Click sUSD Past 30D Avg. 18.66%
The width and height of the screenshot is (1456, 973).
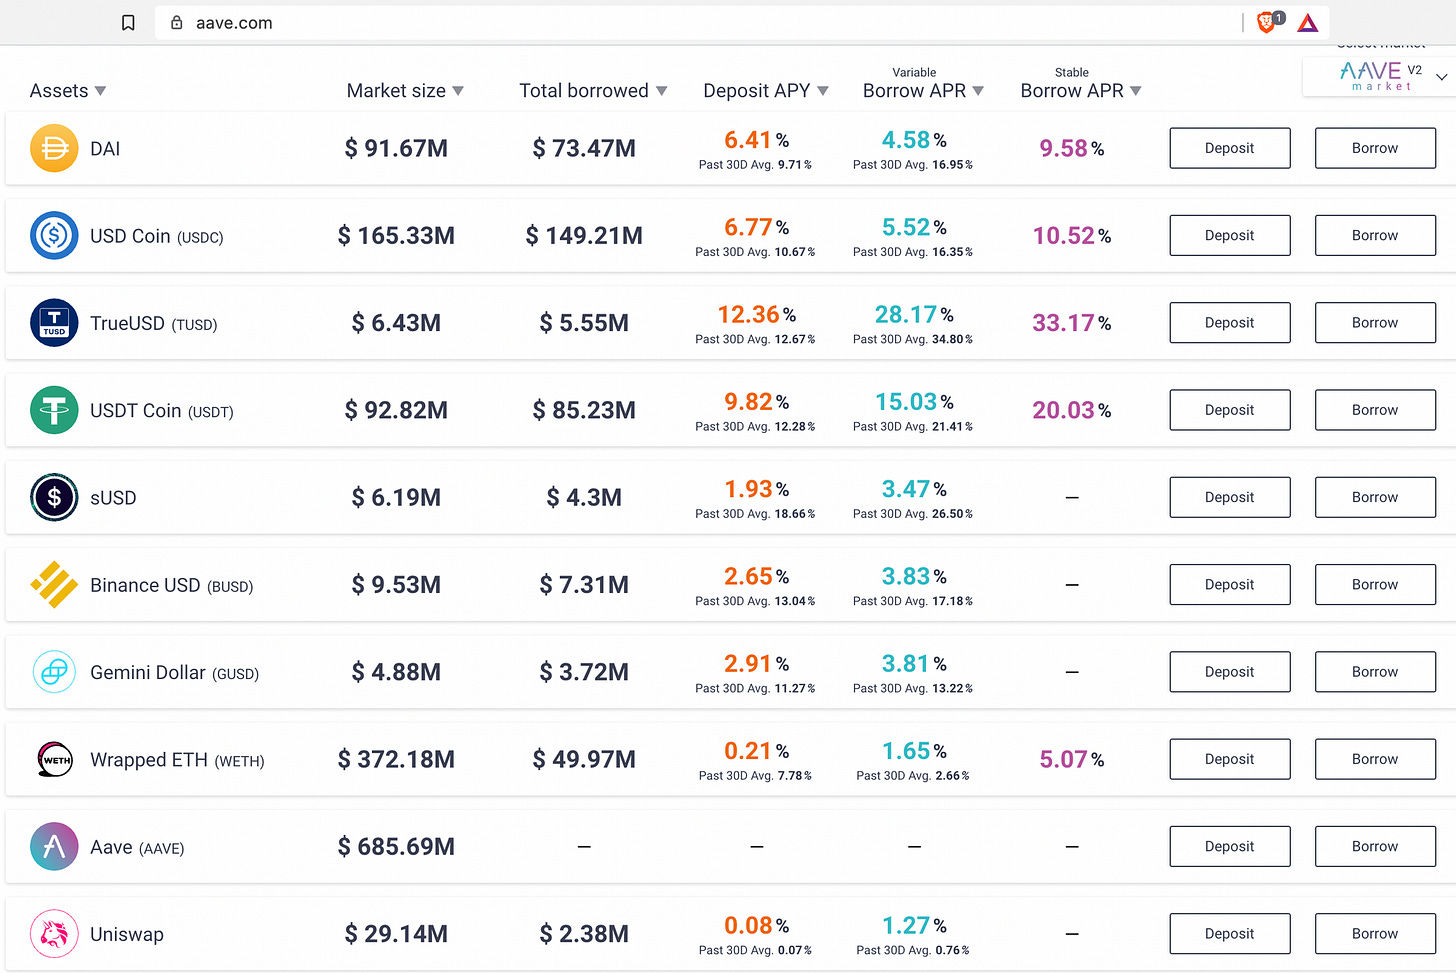point(755,514)
